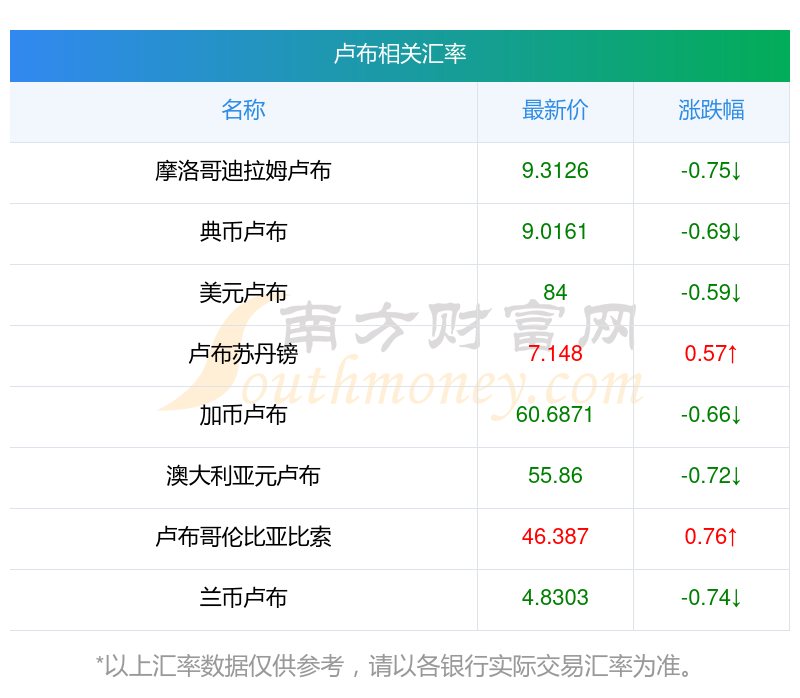Viewport: 800px width, 698px height.
Task: Click the price value 7.148
Action: coord(555,354)
